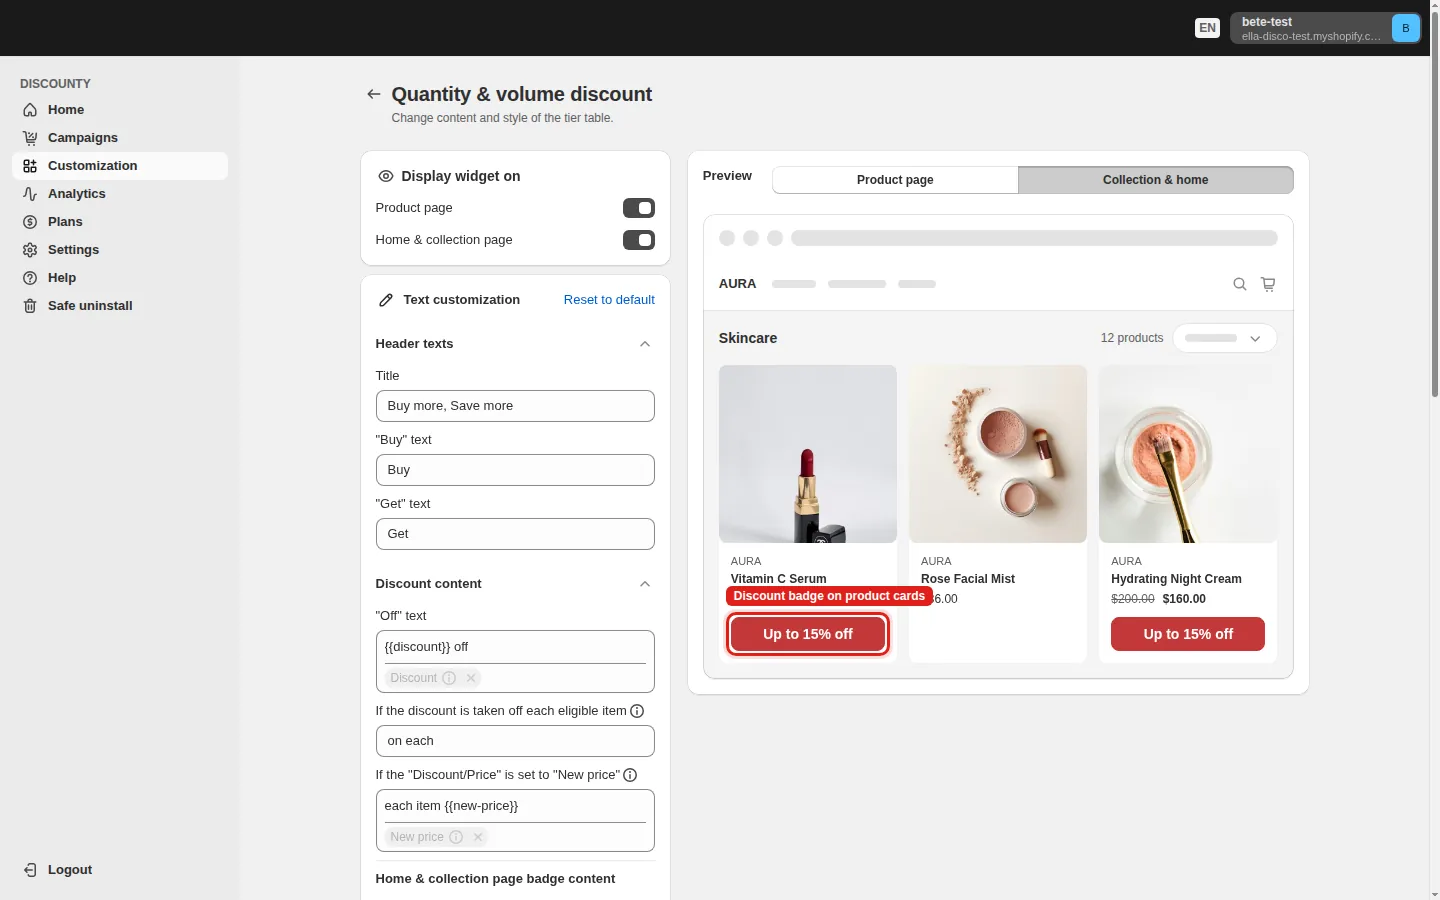
Task: Click Logout in the sidebar
Action: [x=120, y=870]
